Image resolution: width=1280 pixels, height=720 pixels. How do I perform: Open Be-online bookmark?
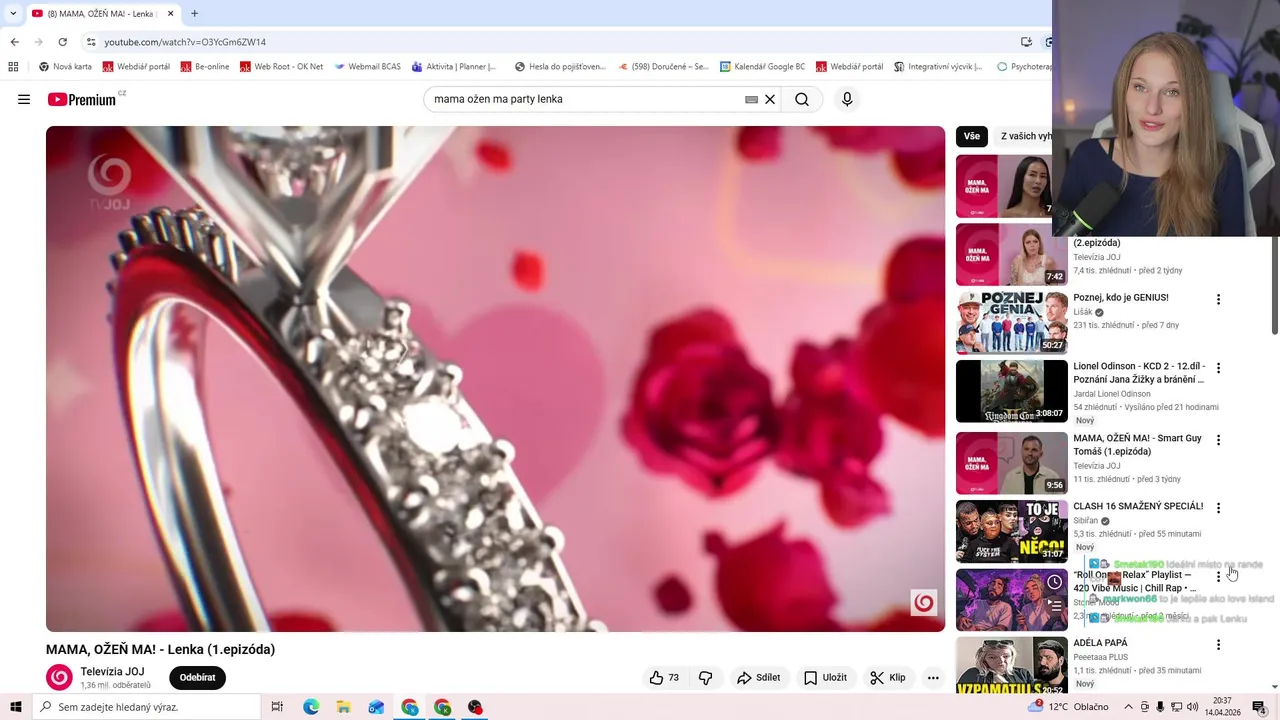click(205, 67)
